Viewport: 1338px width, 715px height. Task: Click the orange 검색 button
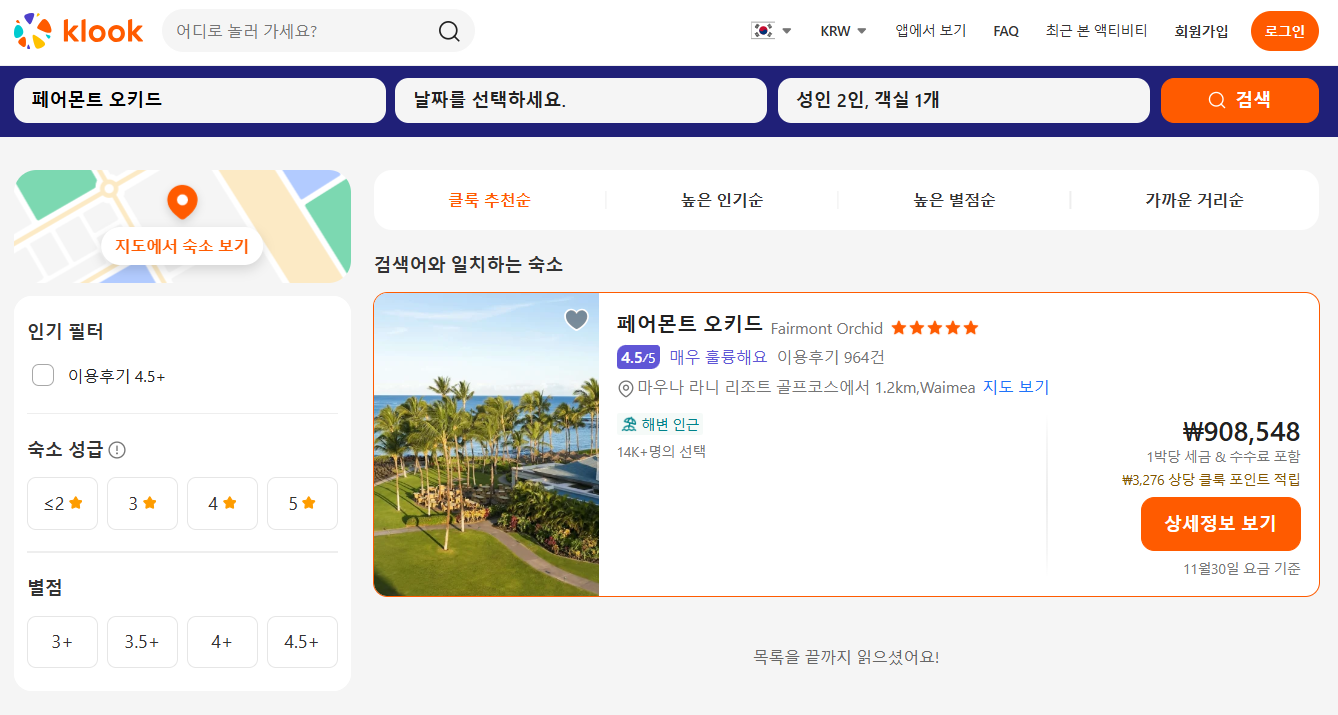point(1240,100)
